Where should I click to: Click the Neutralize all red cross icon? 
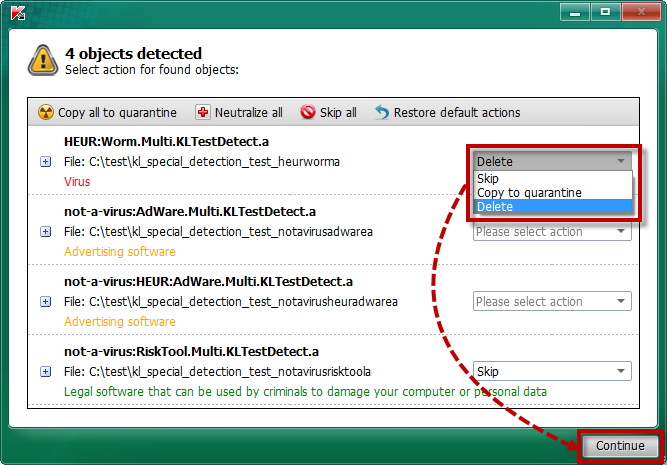click(203, 112)
